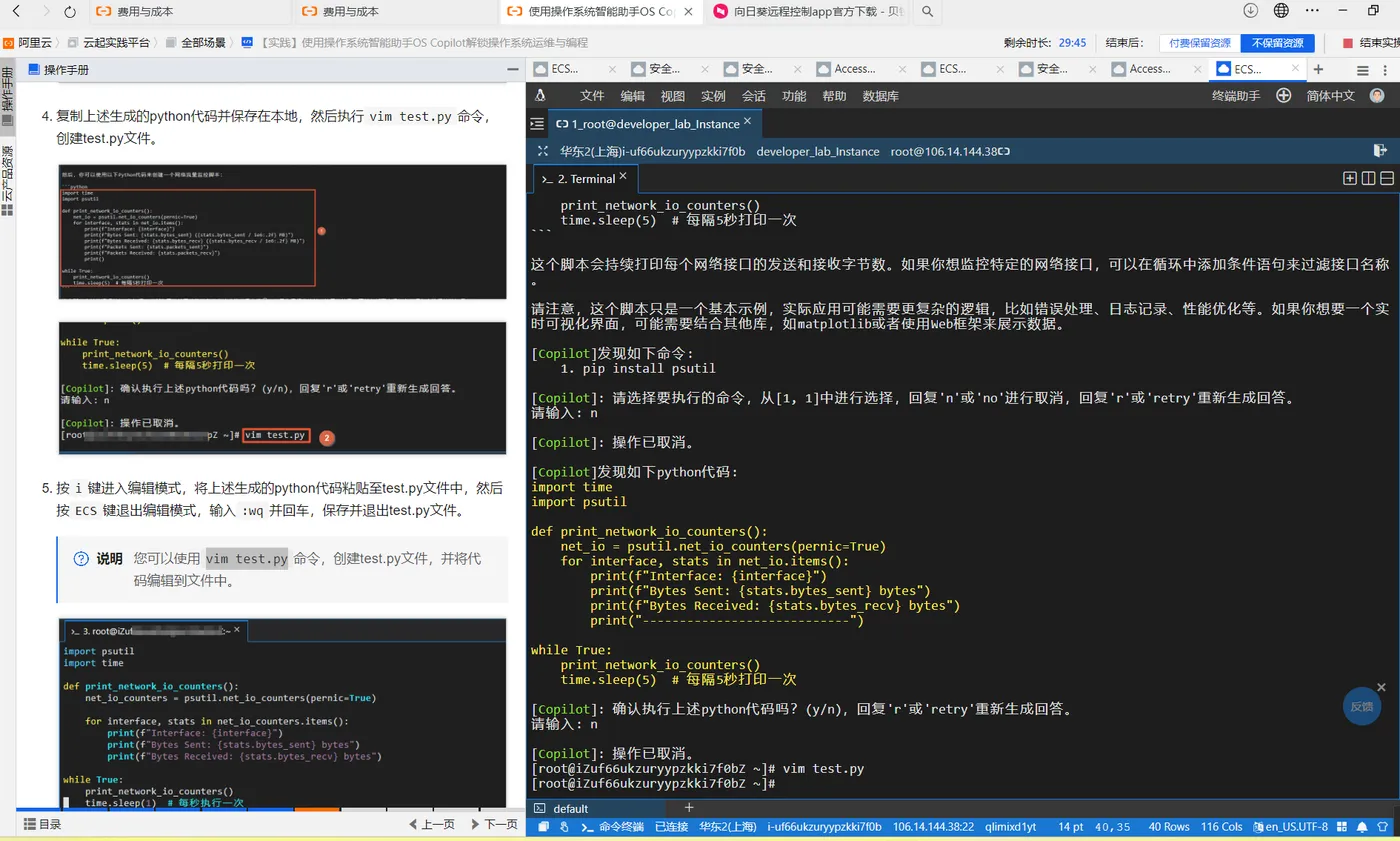Image resolution: width=1400 pixels, height=841 pixels.
Task: Open the 视图 menu
Action: coord(673,96)
